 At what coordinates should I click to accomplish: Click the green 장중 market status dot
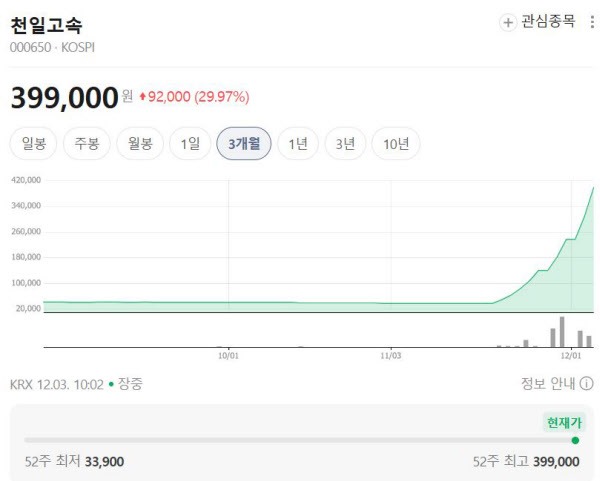(x=111, y=384)
